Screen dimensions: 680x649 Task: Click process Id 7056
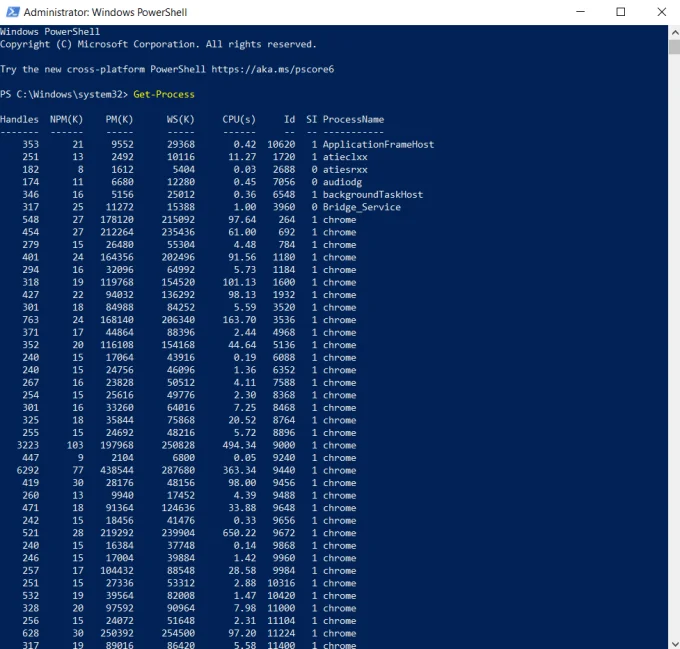tap(284, 182)
